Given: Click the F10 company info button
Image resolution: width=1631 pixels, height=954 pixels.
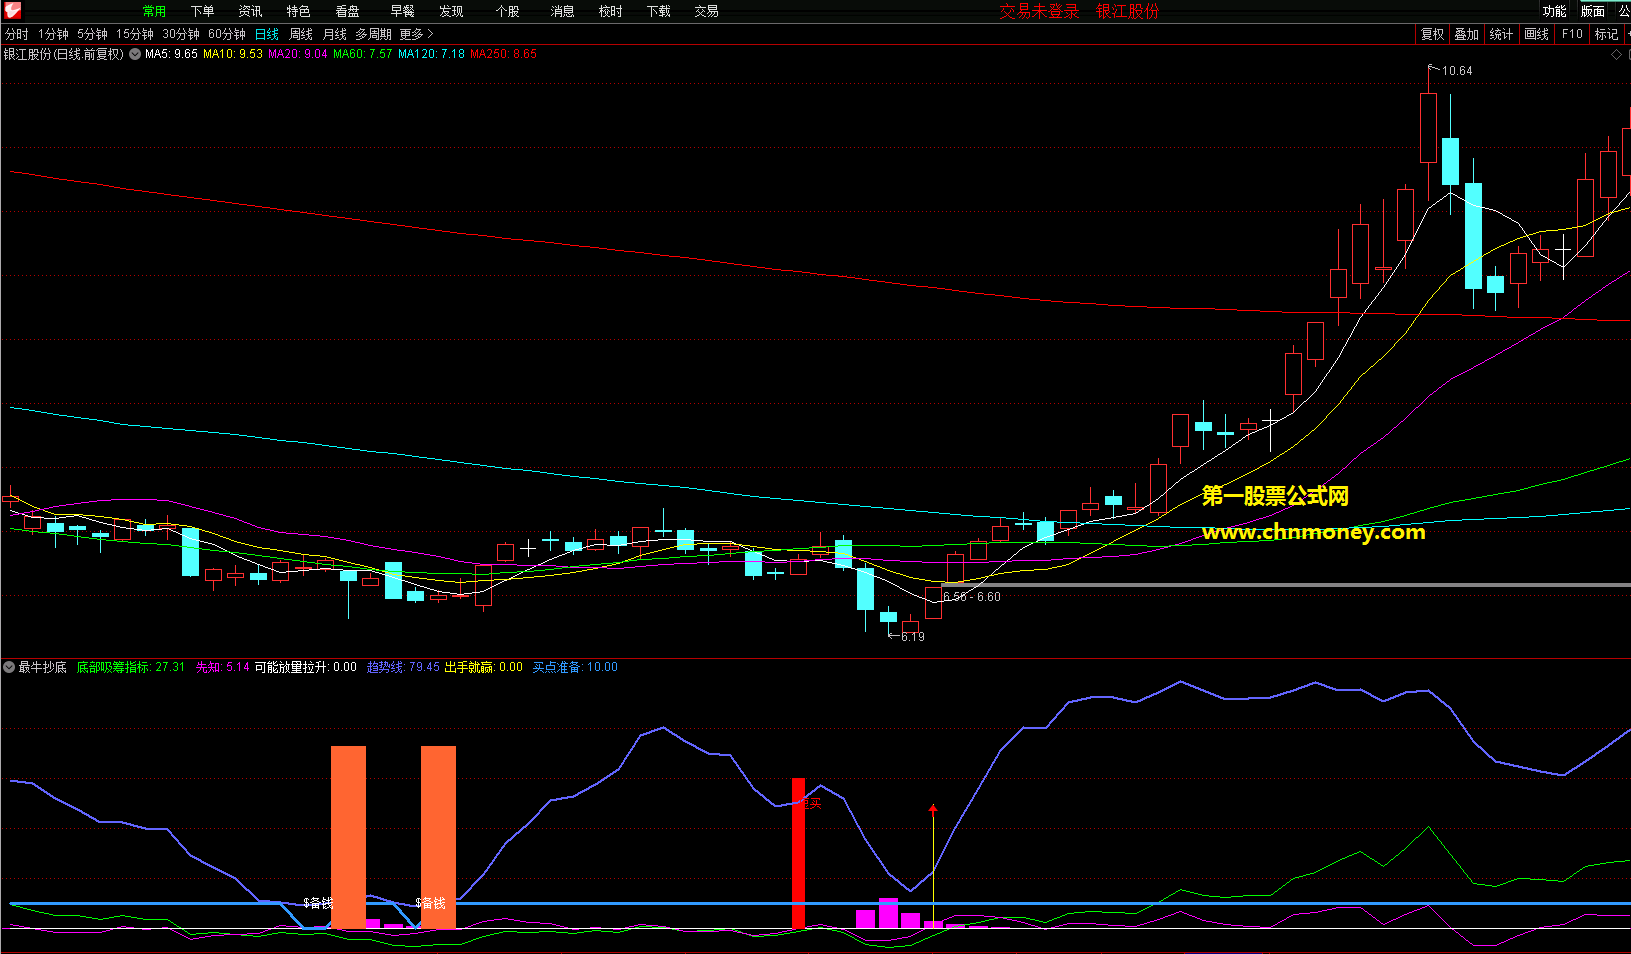Looking at the screenshot, I should pos(1572,34).
